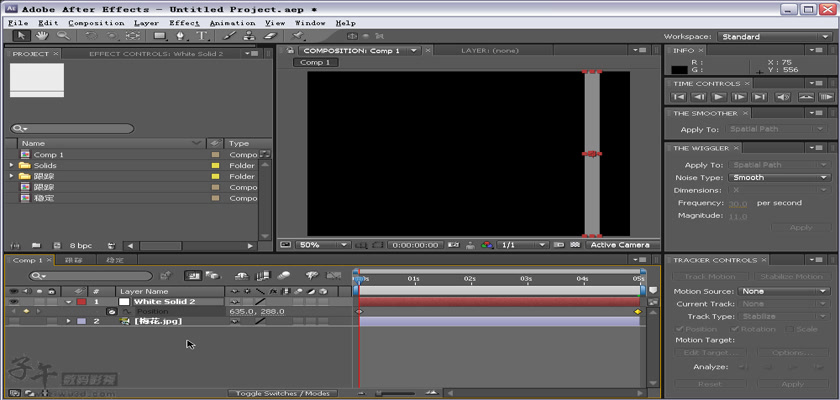The image size is (840, 400).
Task: Open the 50% magnification dropdown
Action: [x=322, y=245]
